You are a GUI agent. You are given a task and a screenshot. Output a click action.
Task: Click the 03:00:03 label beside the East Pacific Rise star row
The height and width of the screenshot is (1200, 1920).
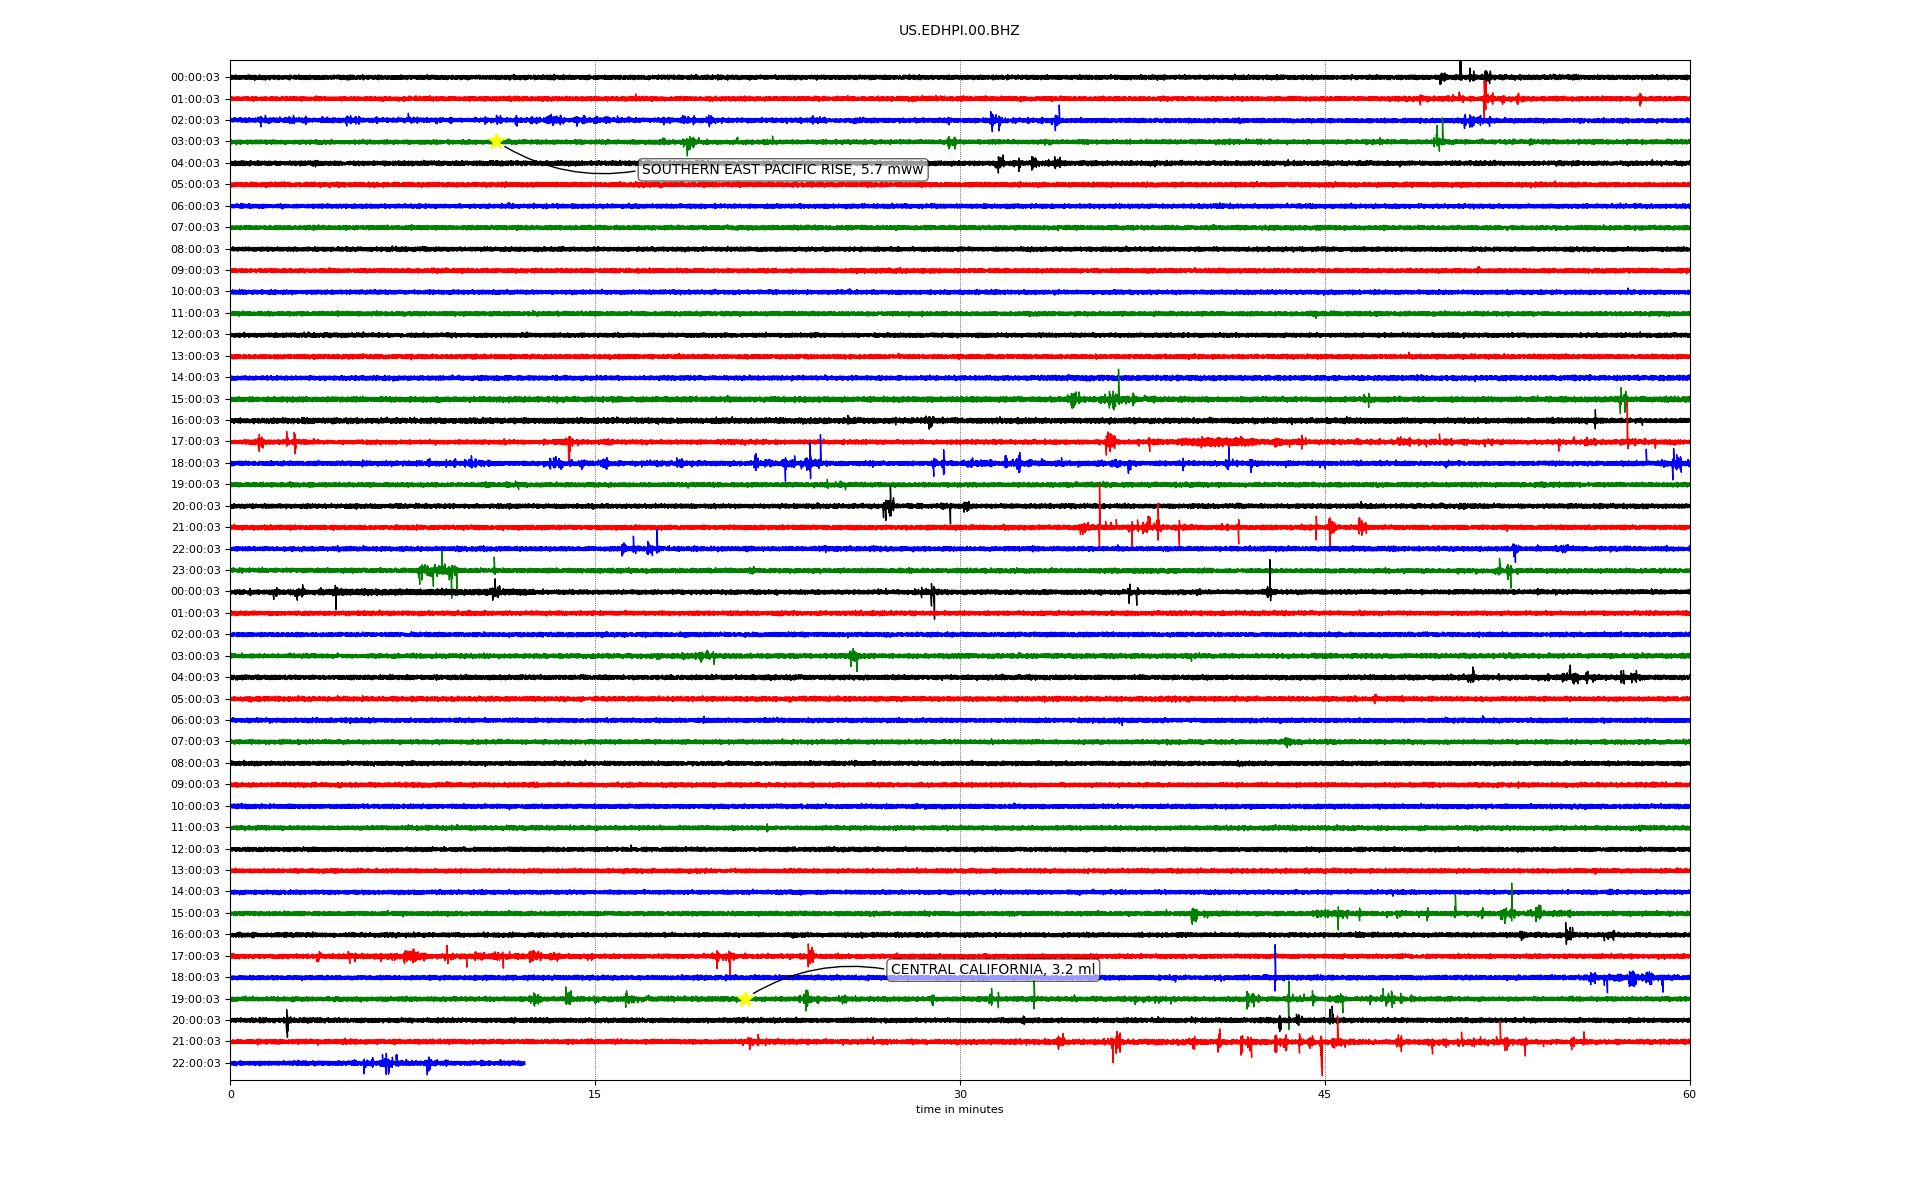[x=195, y=142]
